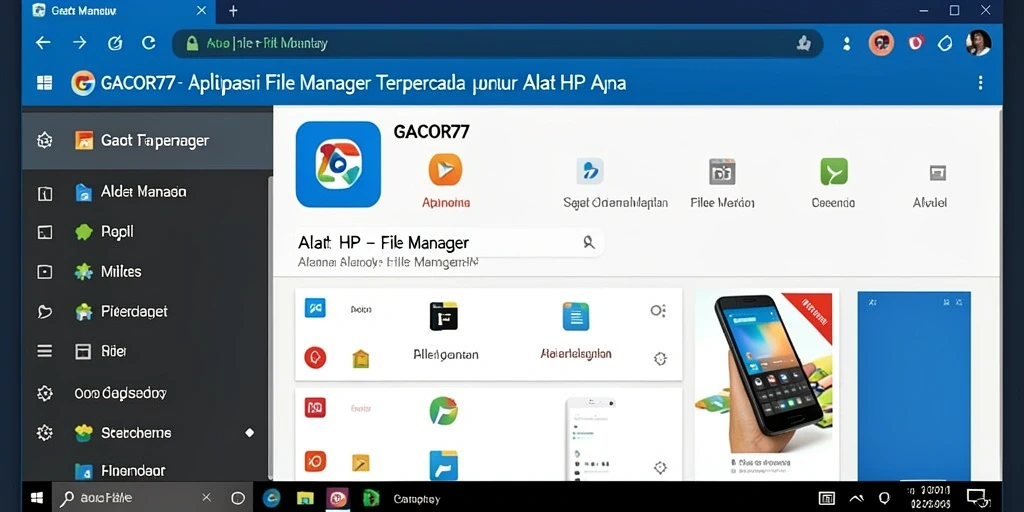Click the Alvdel icon
The image size is (1024, 512).
point(938,173)
